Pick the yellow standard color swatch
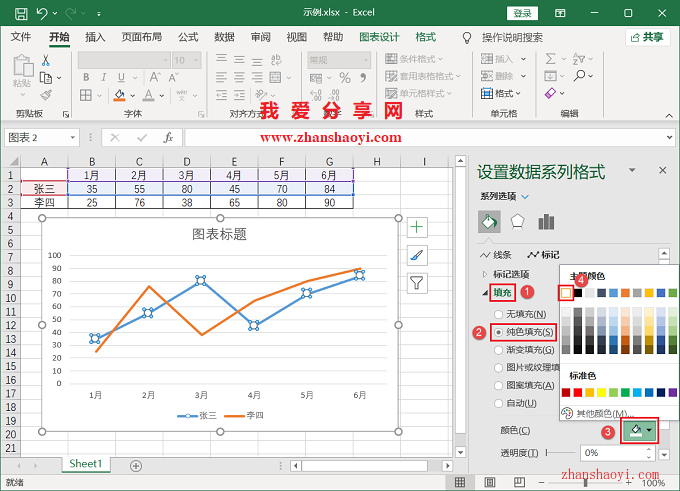Viewport: 680px width, 491px height. point(602,393)
